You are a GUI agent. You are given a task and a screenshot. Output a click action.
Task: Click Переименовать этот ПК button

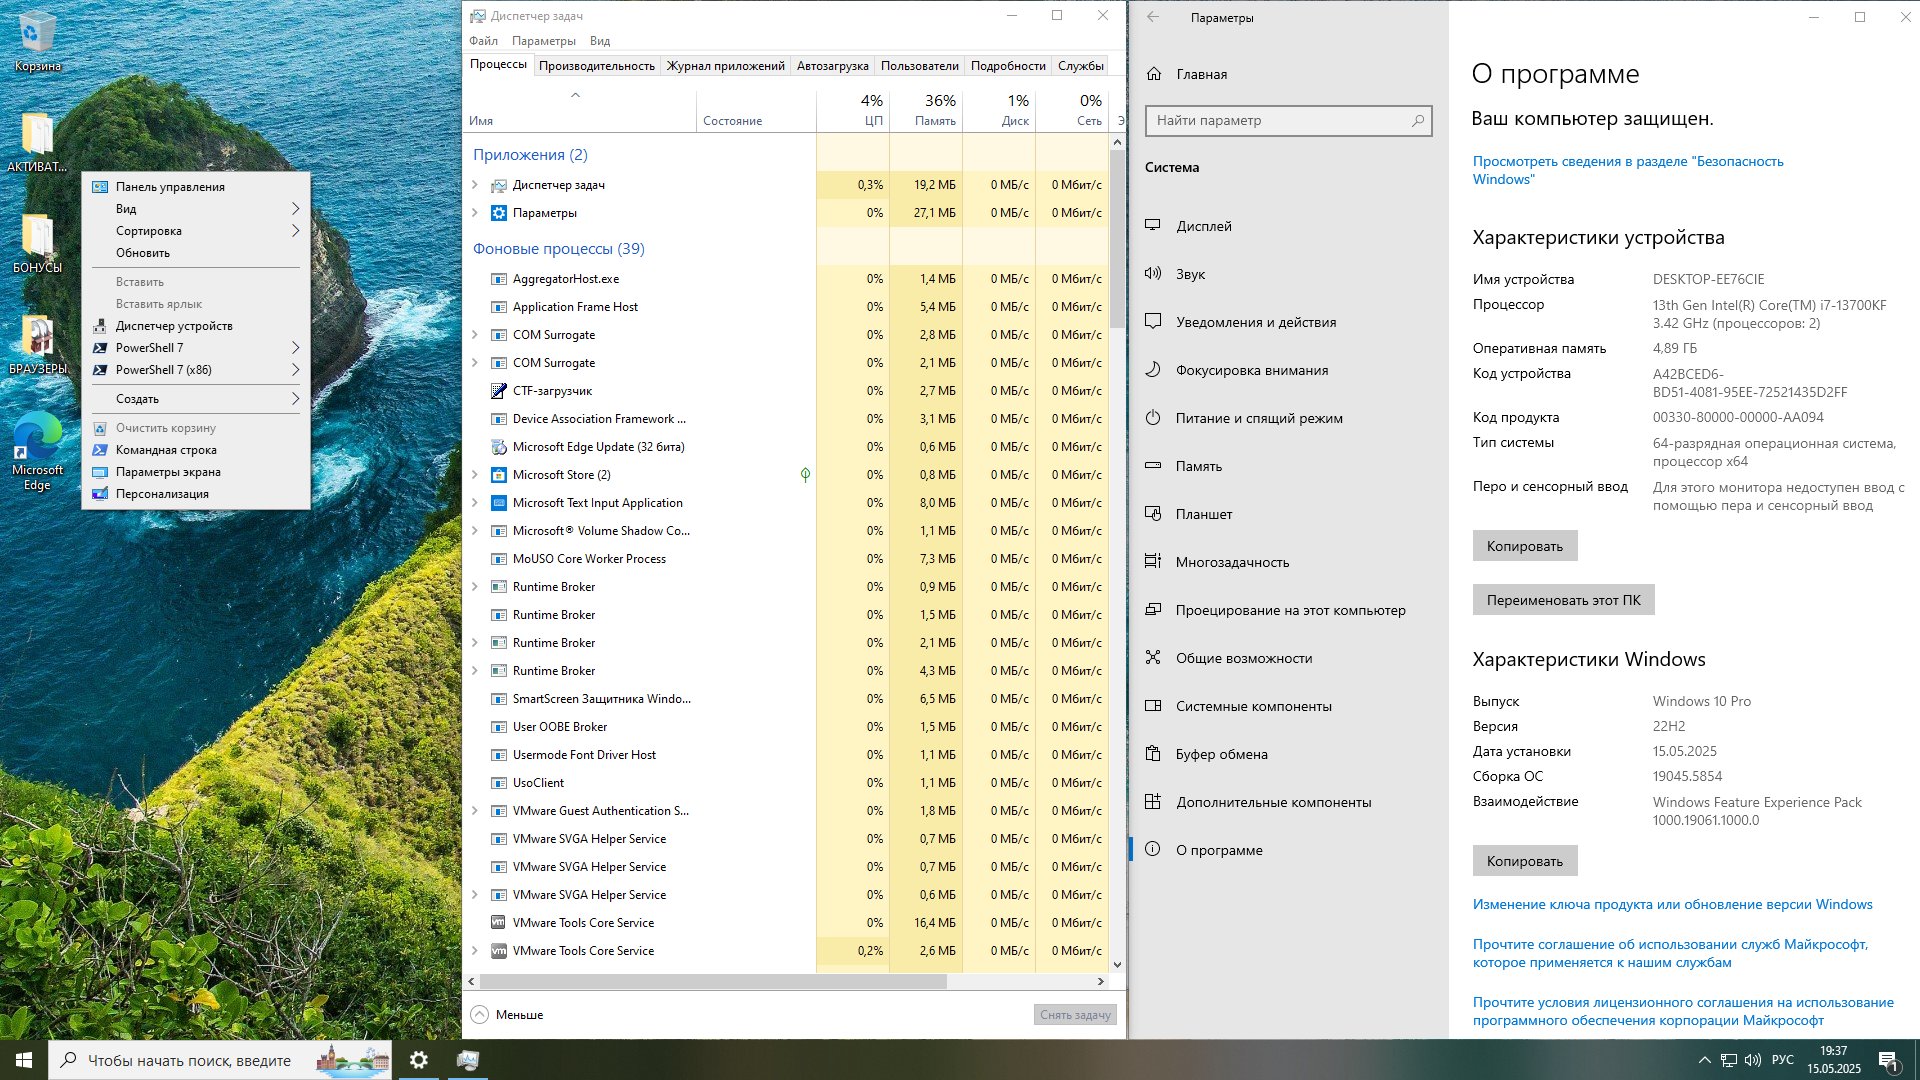pyautogui.click(x=1563, y=600)
